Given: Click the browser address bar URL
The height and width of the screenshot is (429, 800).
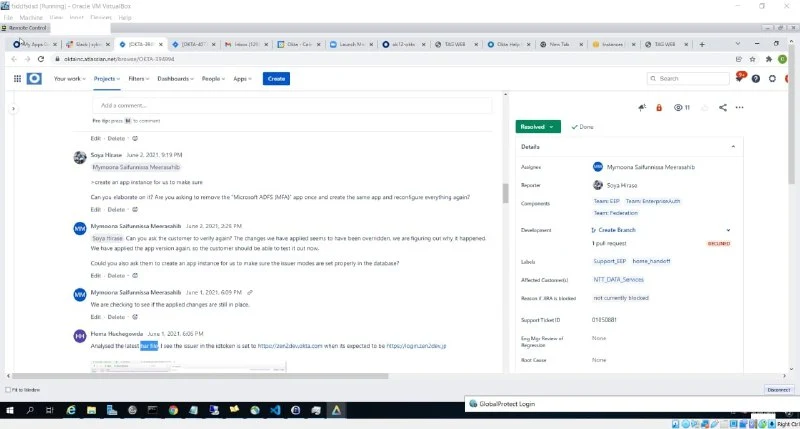Looking at the screenshot, I should click(x=119, y=59).
